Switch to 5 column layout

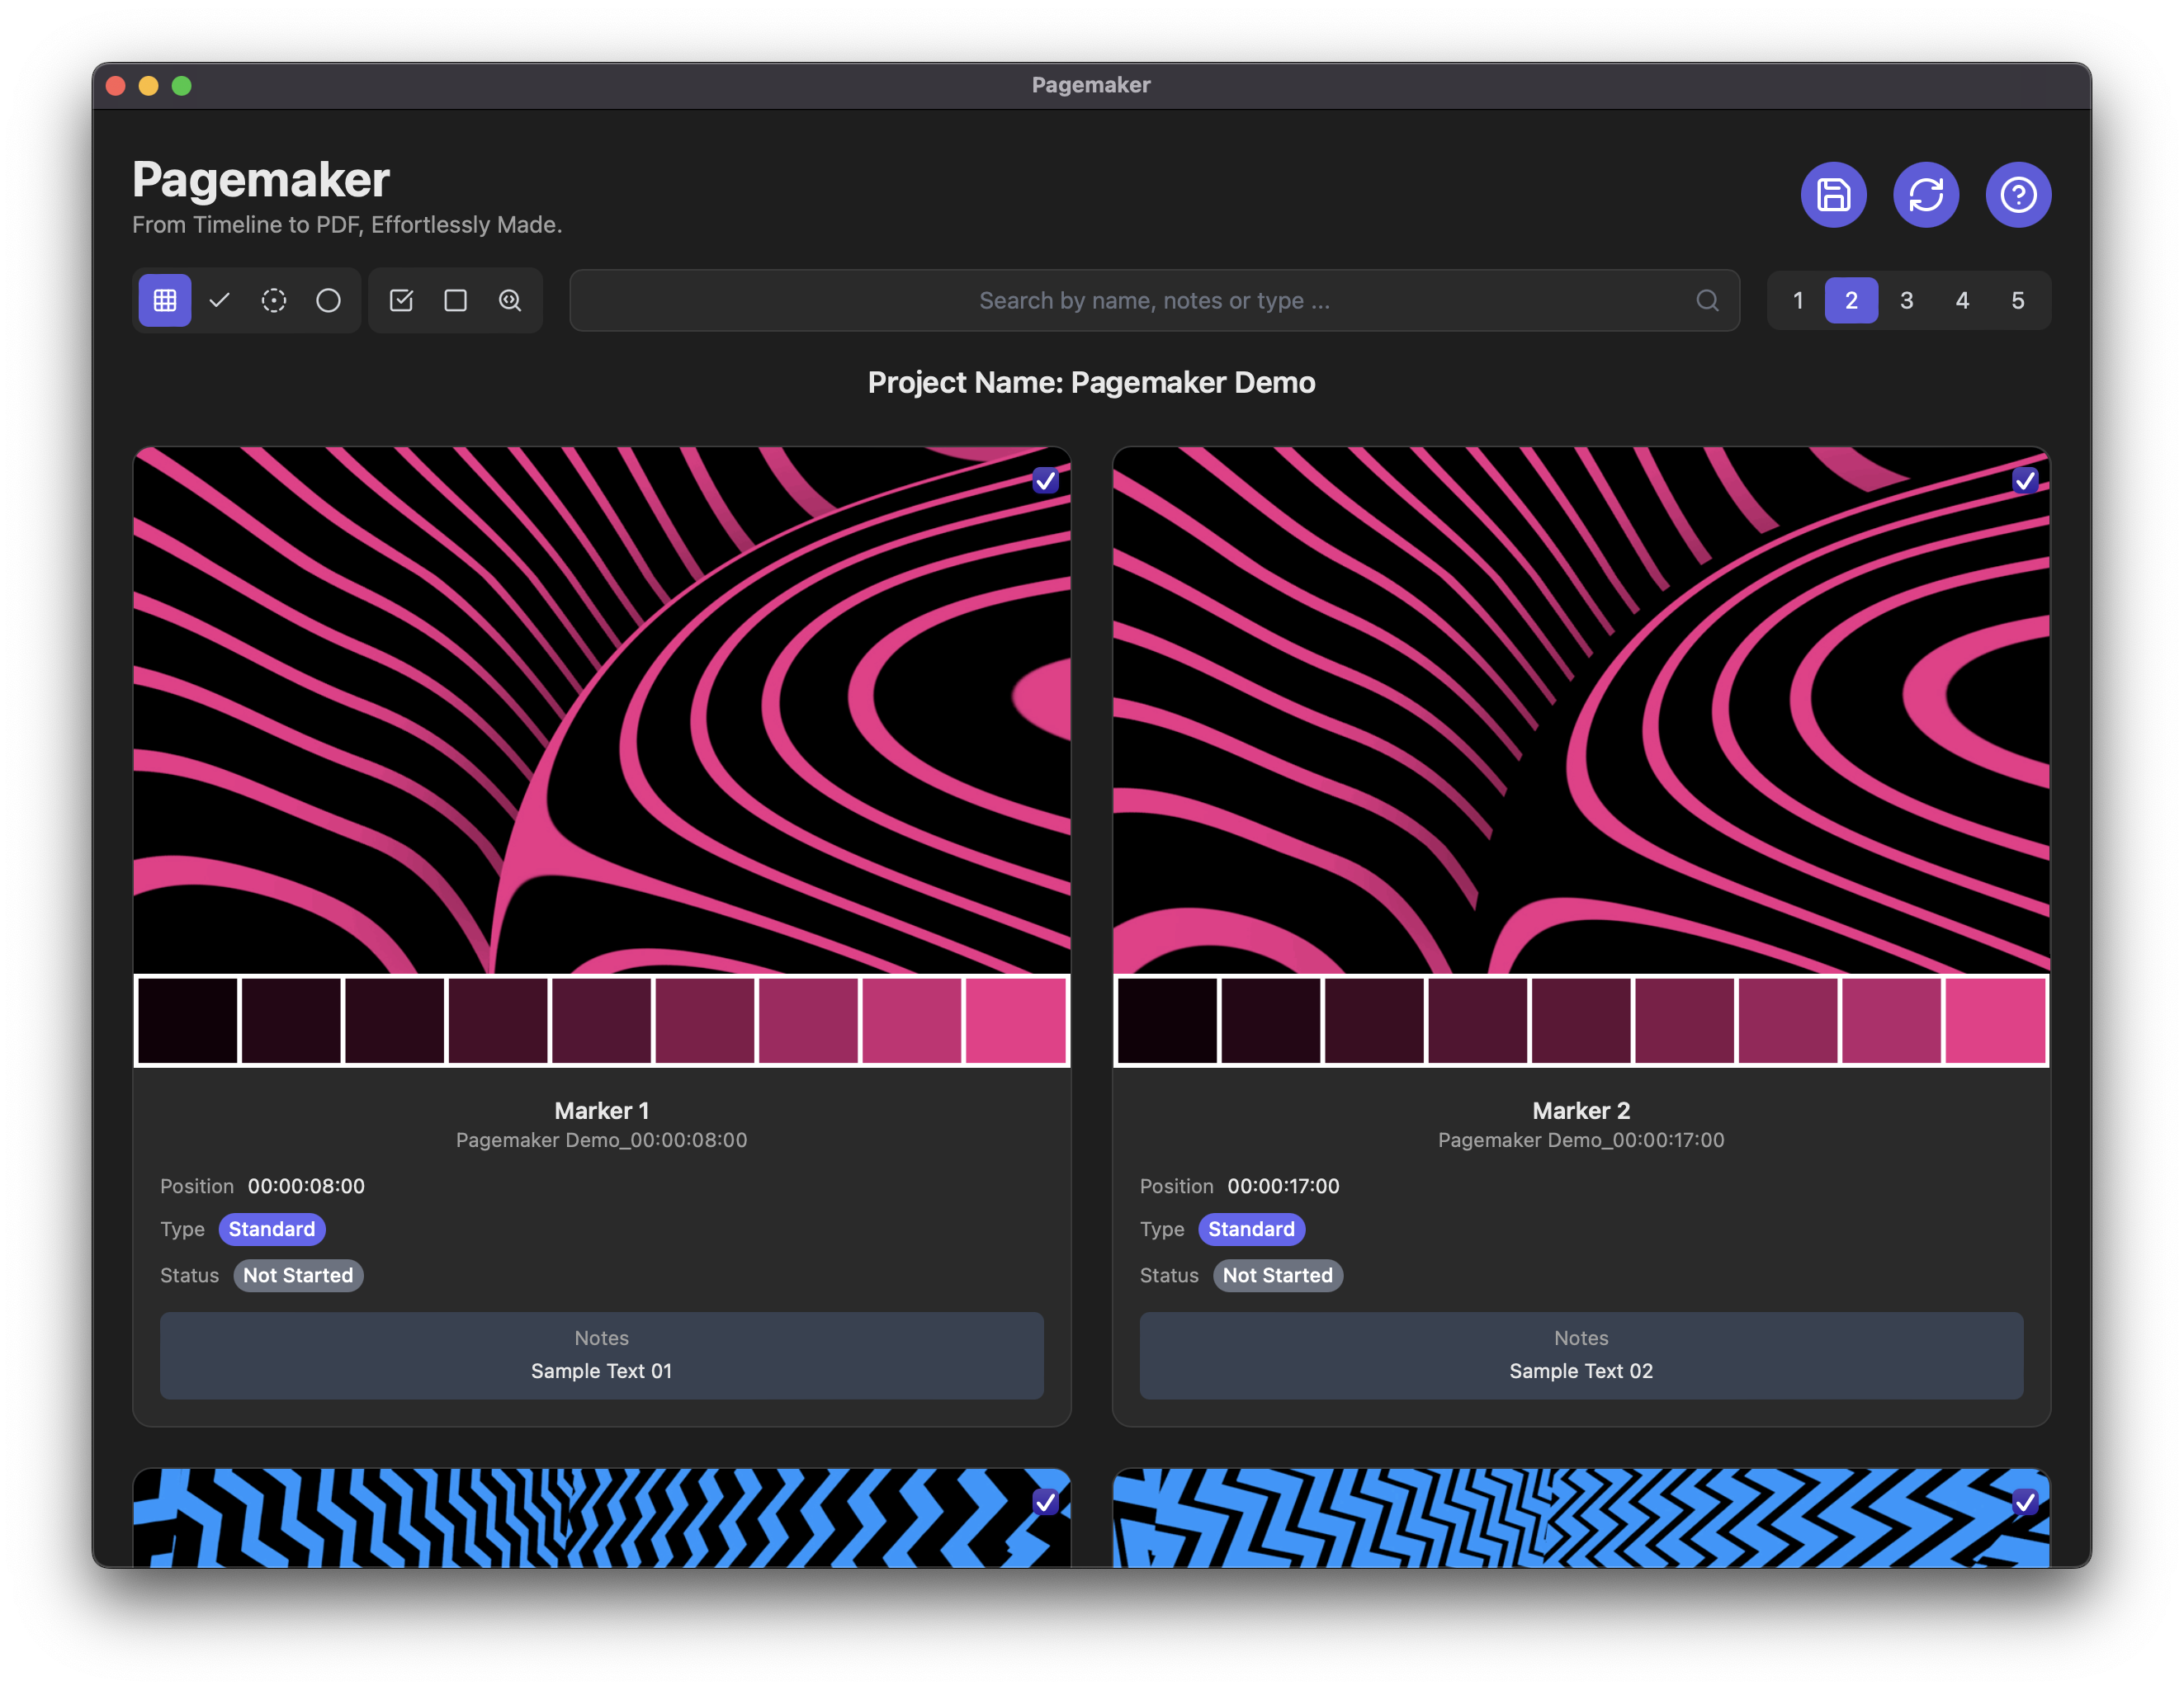2017,300
